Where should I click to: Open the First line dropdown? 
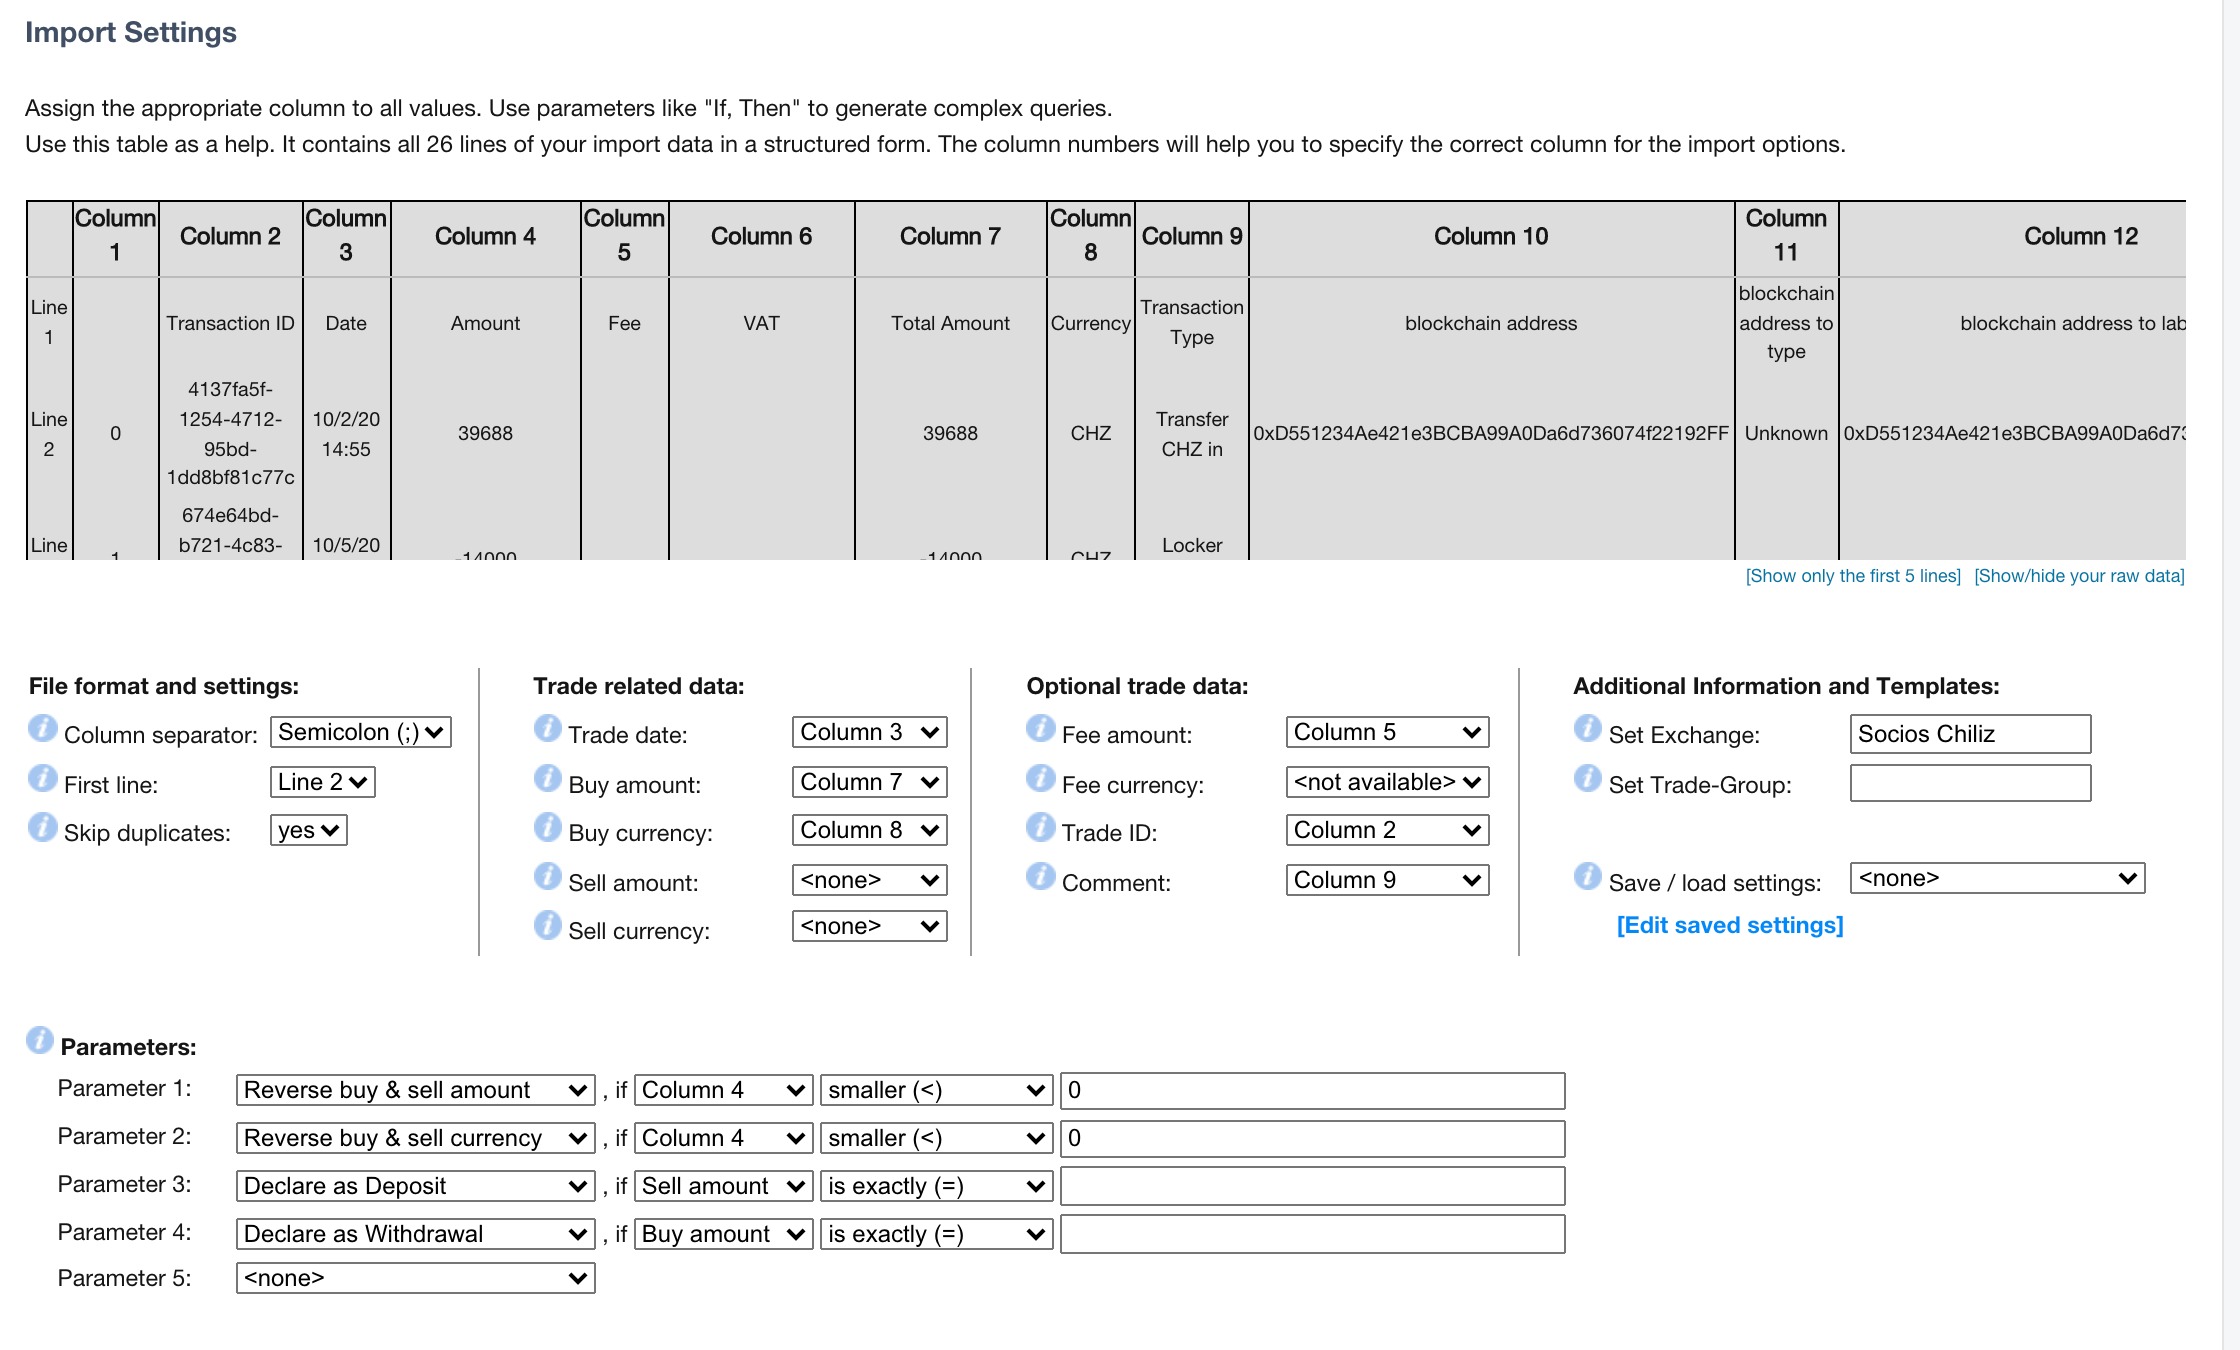tap(322, 782)
